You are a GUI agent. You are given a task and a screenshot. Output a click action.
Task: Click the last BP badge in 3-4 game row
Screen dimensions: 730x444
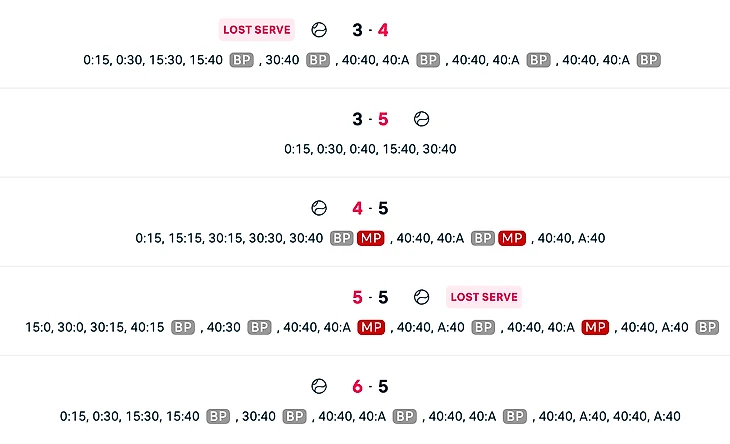coord(648,60)
